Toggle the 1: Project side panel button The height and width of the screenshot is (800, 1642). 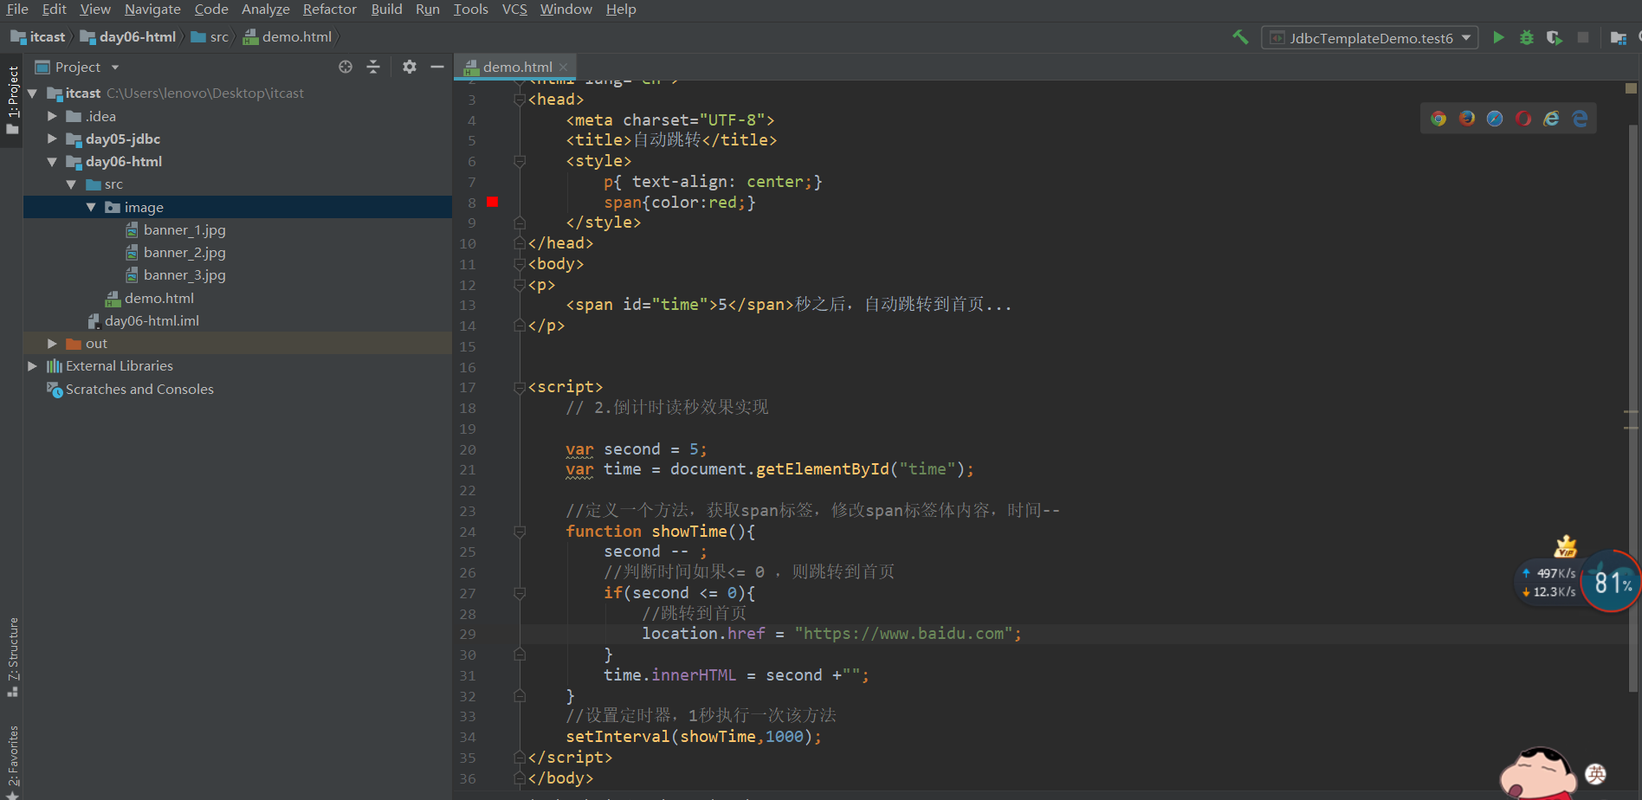pos(12,100)
